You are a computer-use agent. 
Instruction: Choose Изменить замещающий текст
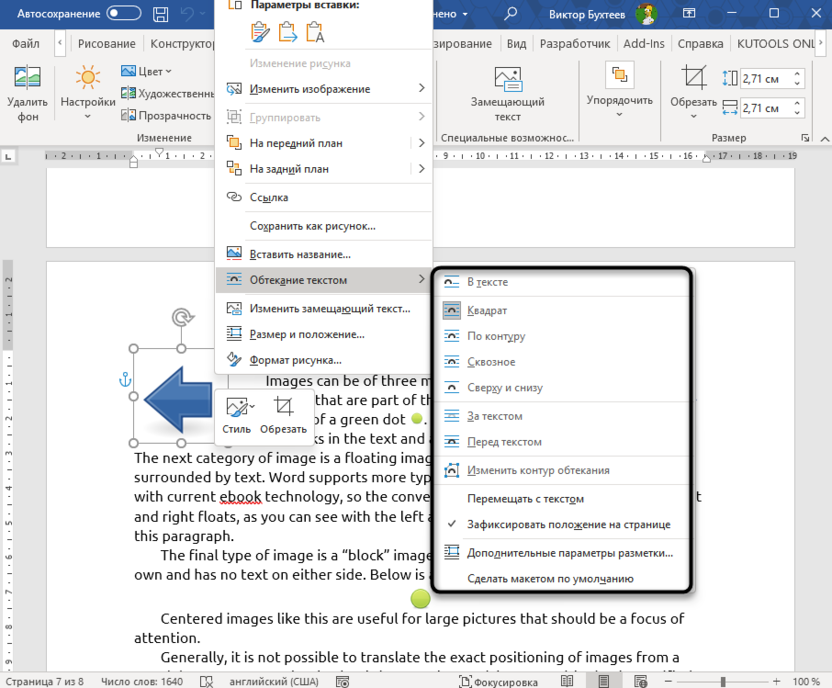tap(324, 309)
